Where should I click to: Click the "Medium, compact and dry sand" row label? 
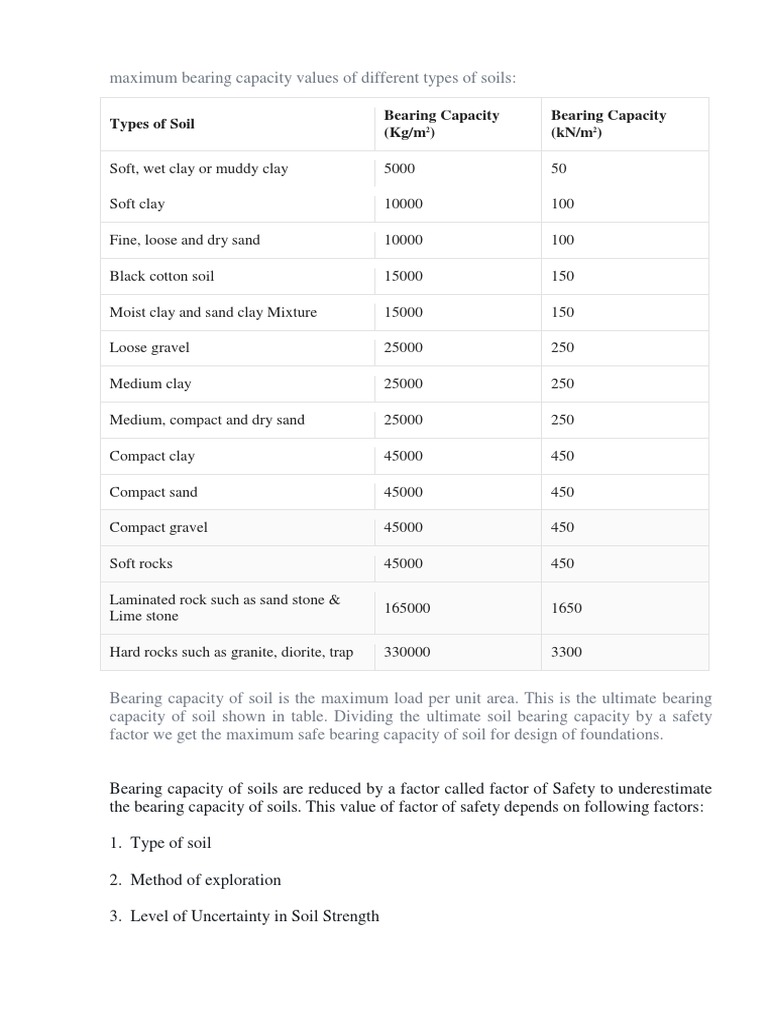point(207,420)
